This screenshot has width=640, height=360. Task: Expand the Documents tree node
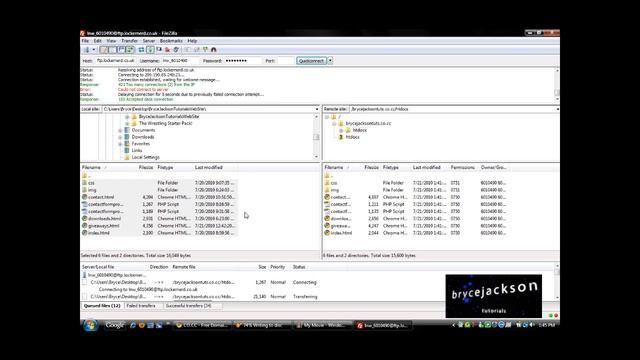tap(120, 130)
